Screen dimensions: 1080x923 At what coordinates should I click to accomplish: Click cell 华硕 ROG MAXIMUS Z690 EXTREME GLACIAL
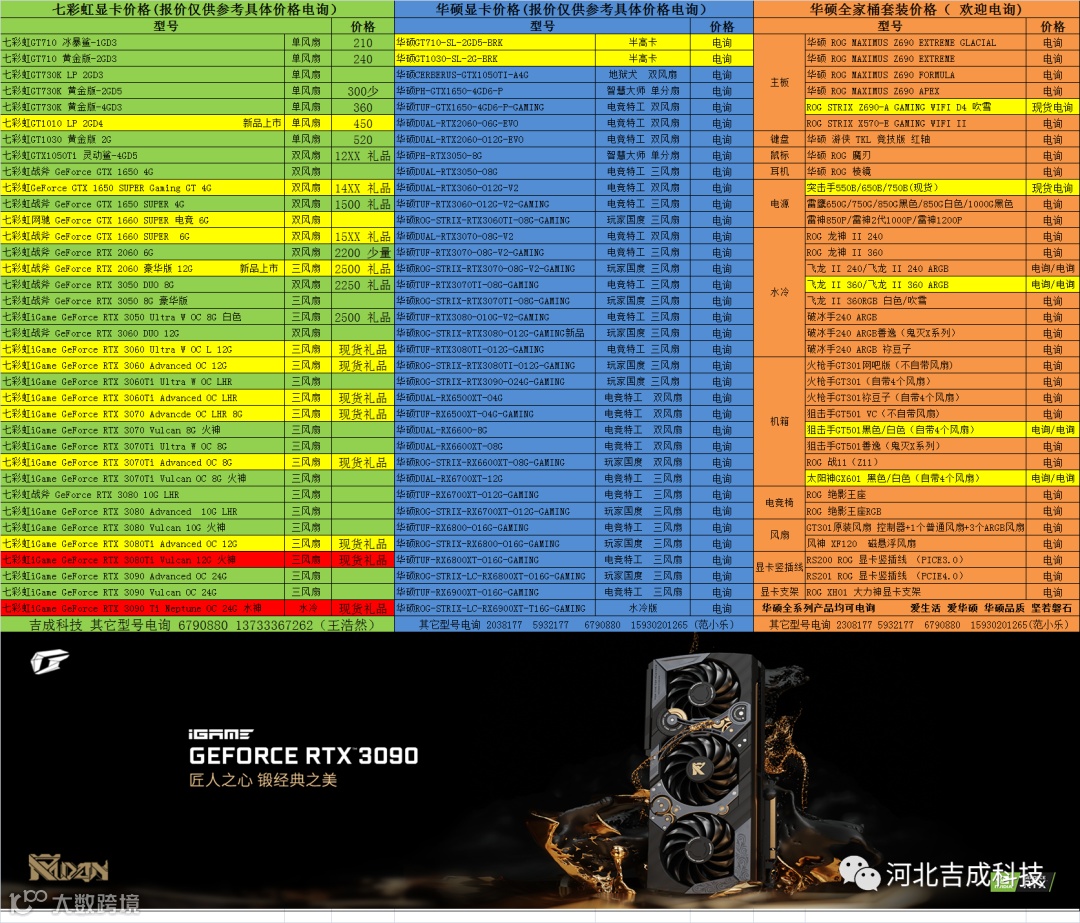coord(915,42)
